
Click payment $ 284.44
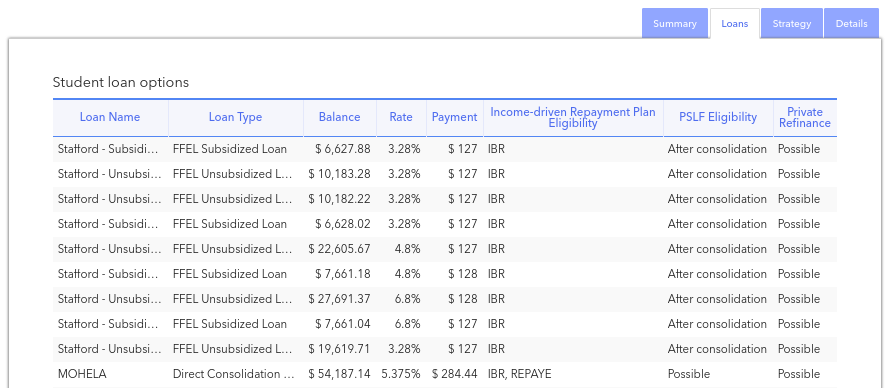coord(455,374)
